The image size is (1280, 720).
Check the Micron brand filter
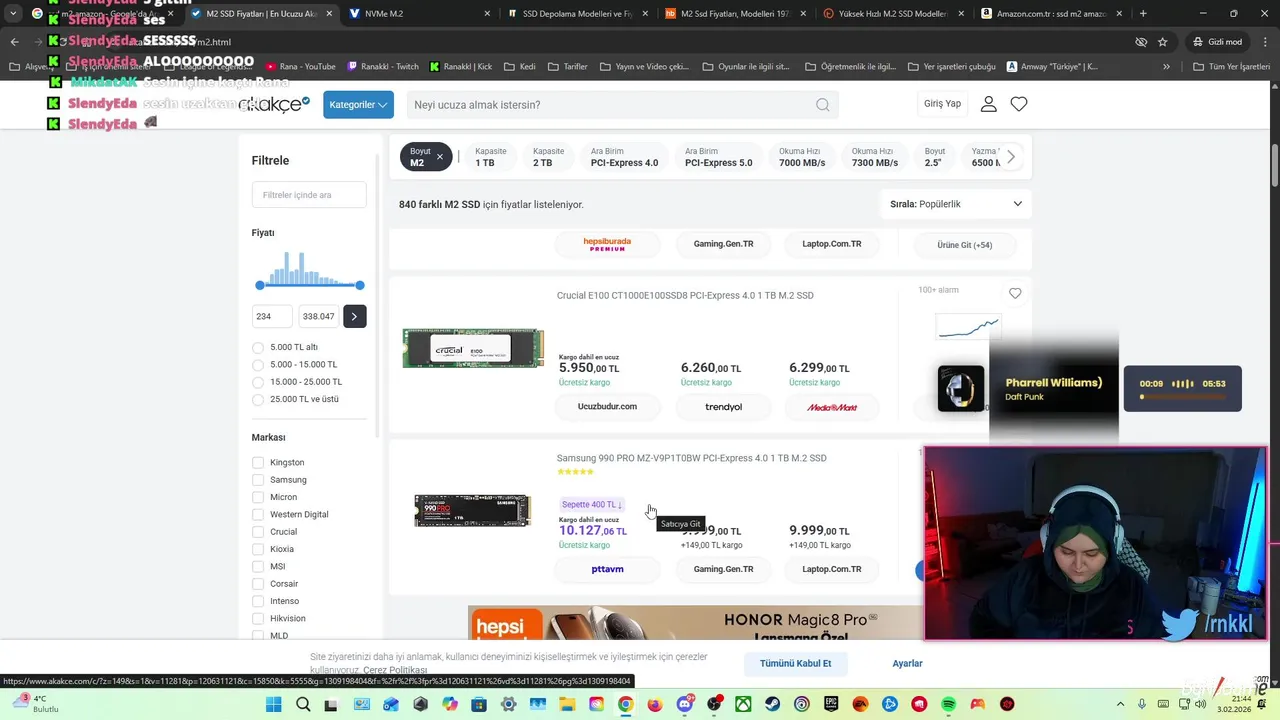(x=258, y=497)
